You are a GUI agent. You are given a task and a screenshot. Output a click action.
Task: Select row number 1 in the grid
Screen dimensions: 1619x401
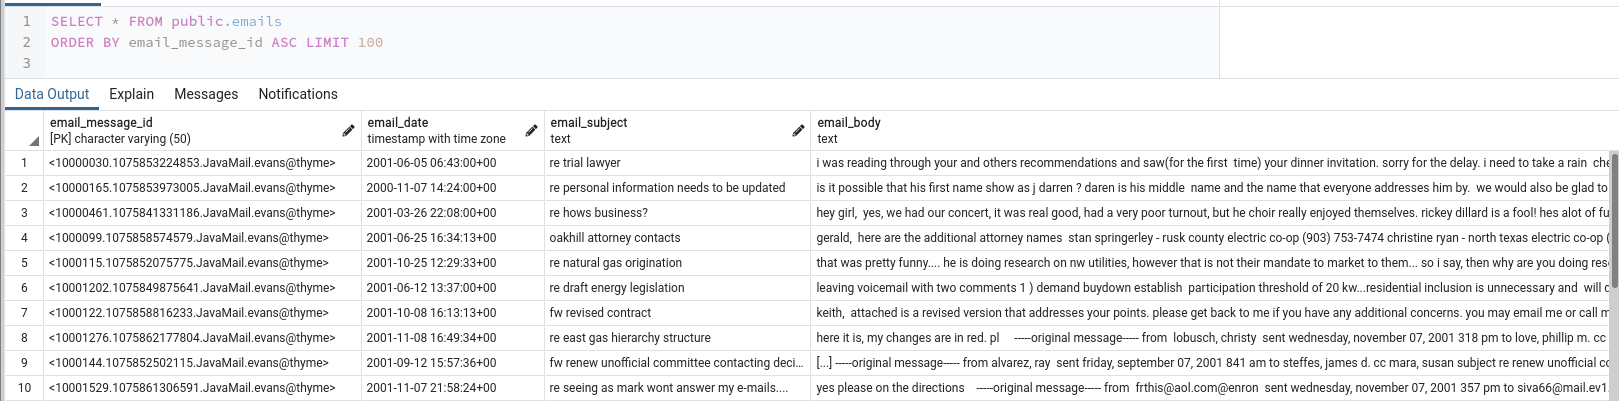point(24,163)
